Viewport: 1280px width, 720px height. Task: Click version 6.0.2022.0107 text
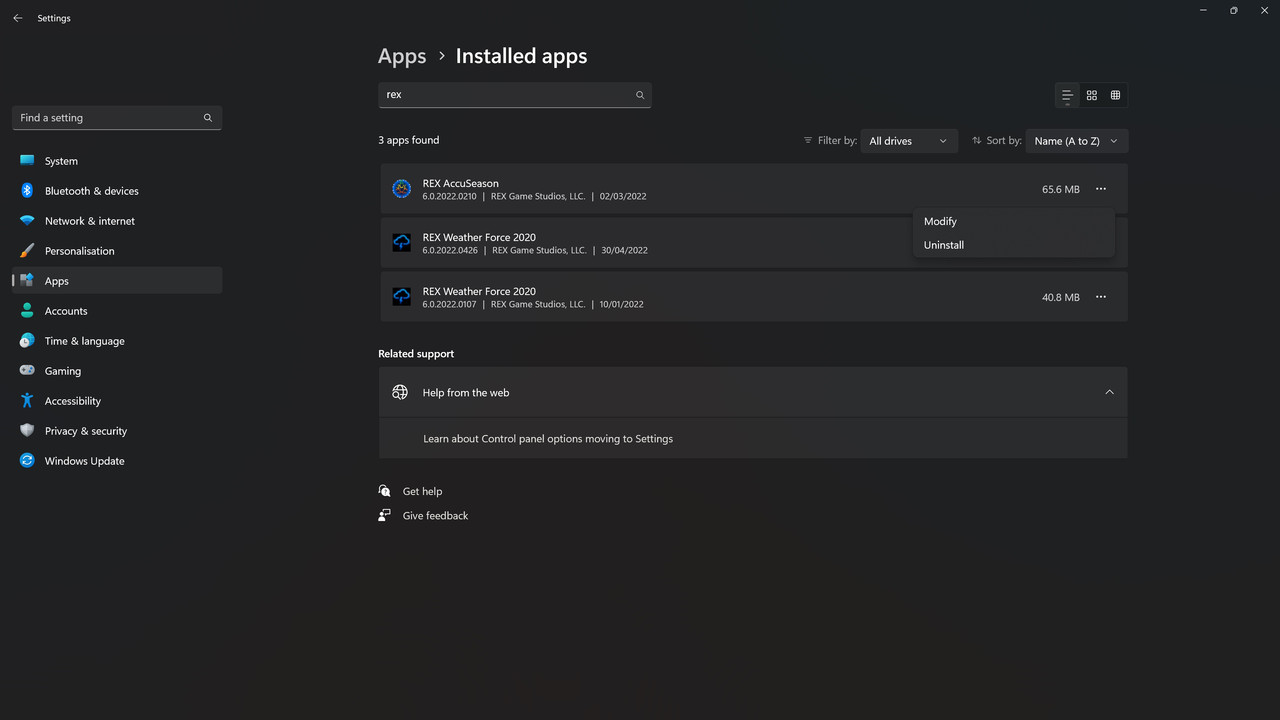coord(450,304)
